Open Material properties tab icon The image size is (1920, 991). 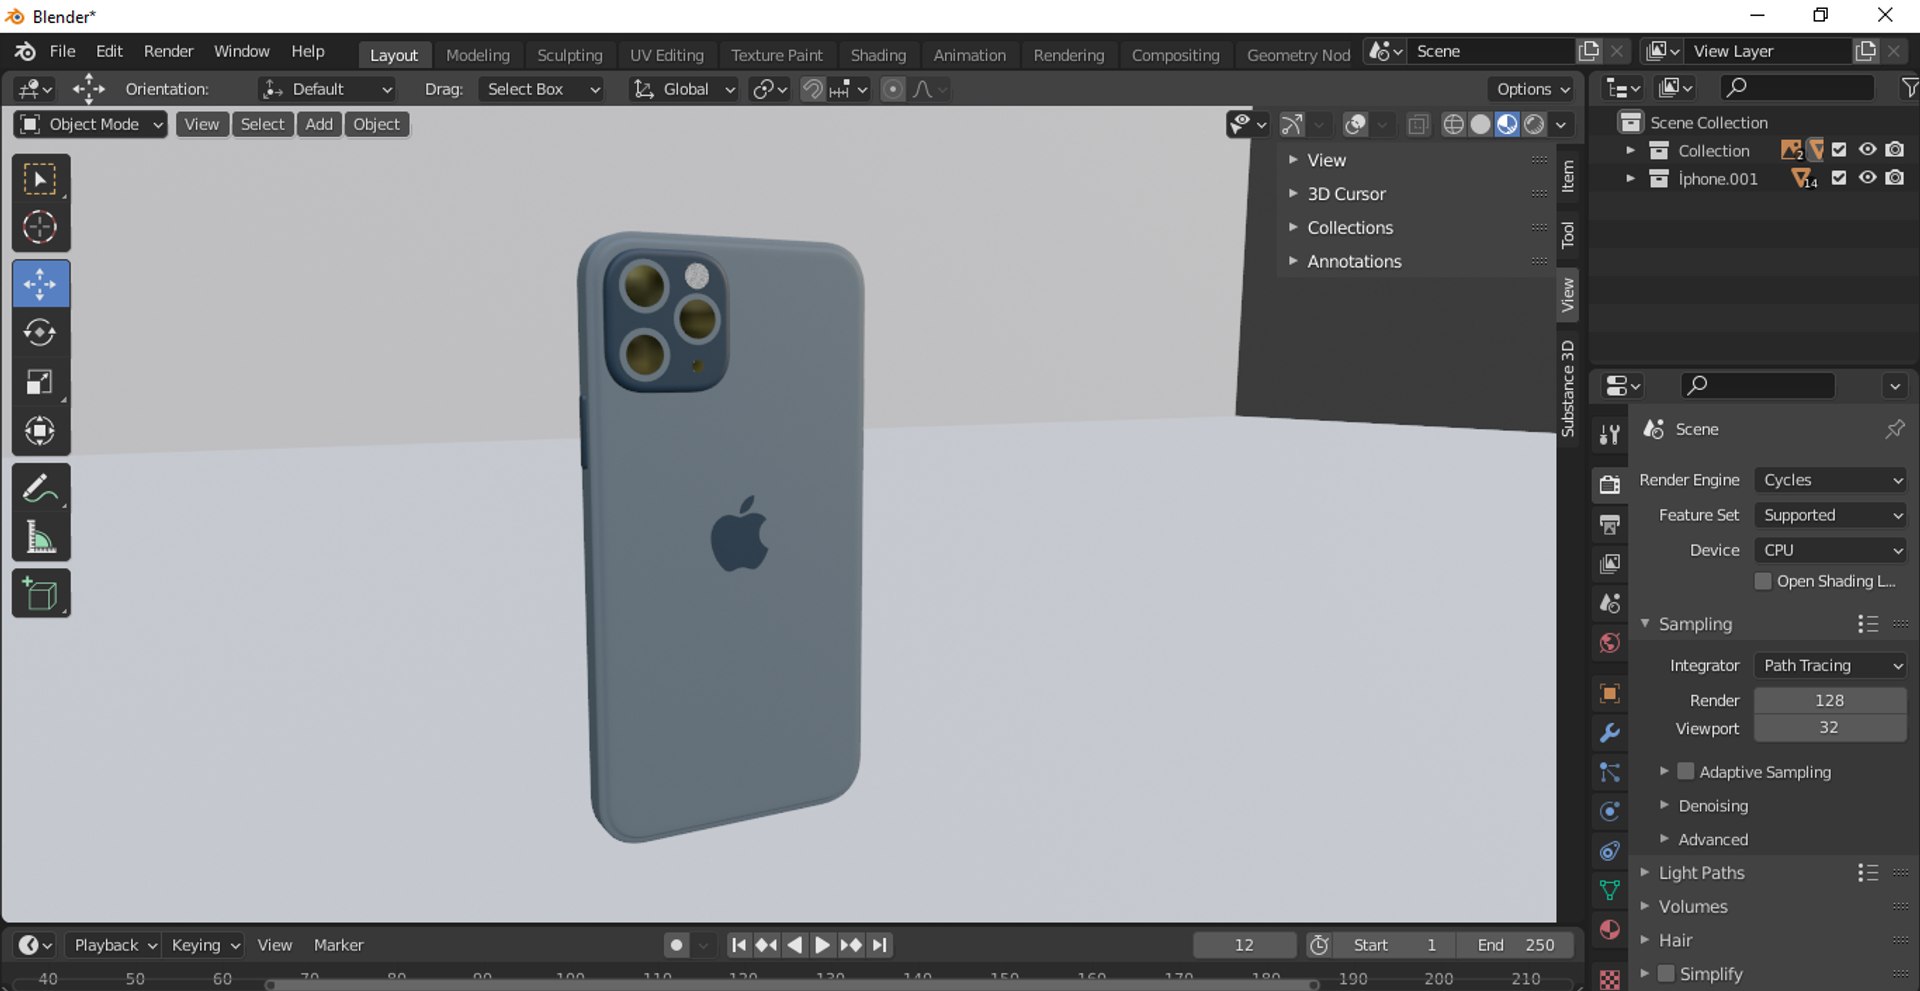(x=1609, y=930)
